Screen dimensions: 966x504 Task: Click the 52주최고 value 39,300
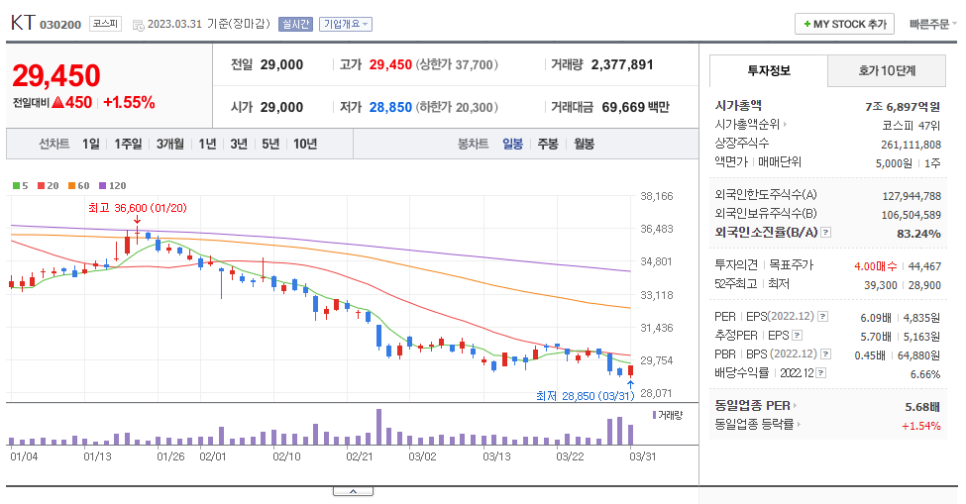[880, 285]
